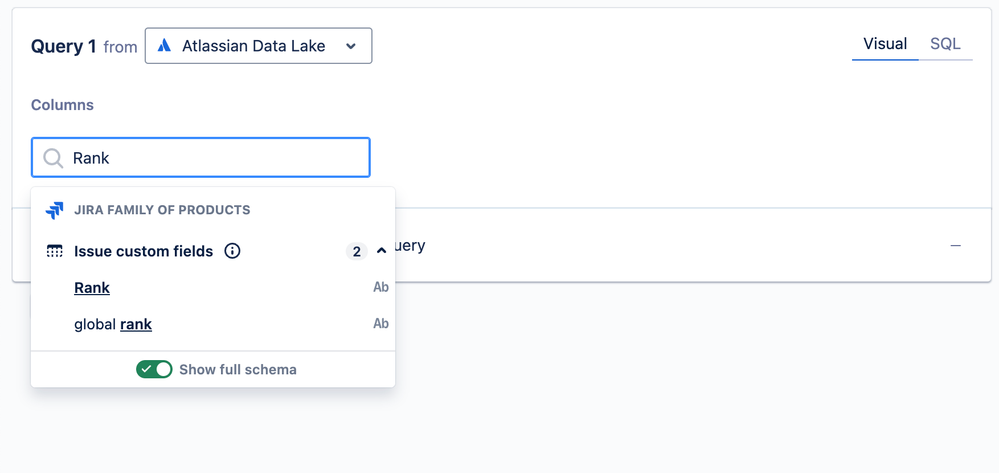Click the Atlassian logo in the data source selector

tap(165, 46)
